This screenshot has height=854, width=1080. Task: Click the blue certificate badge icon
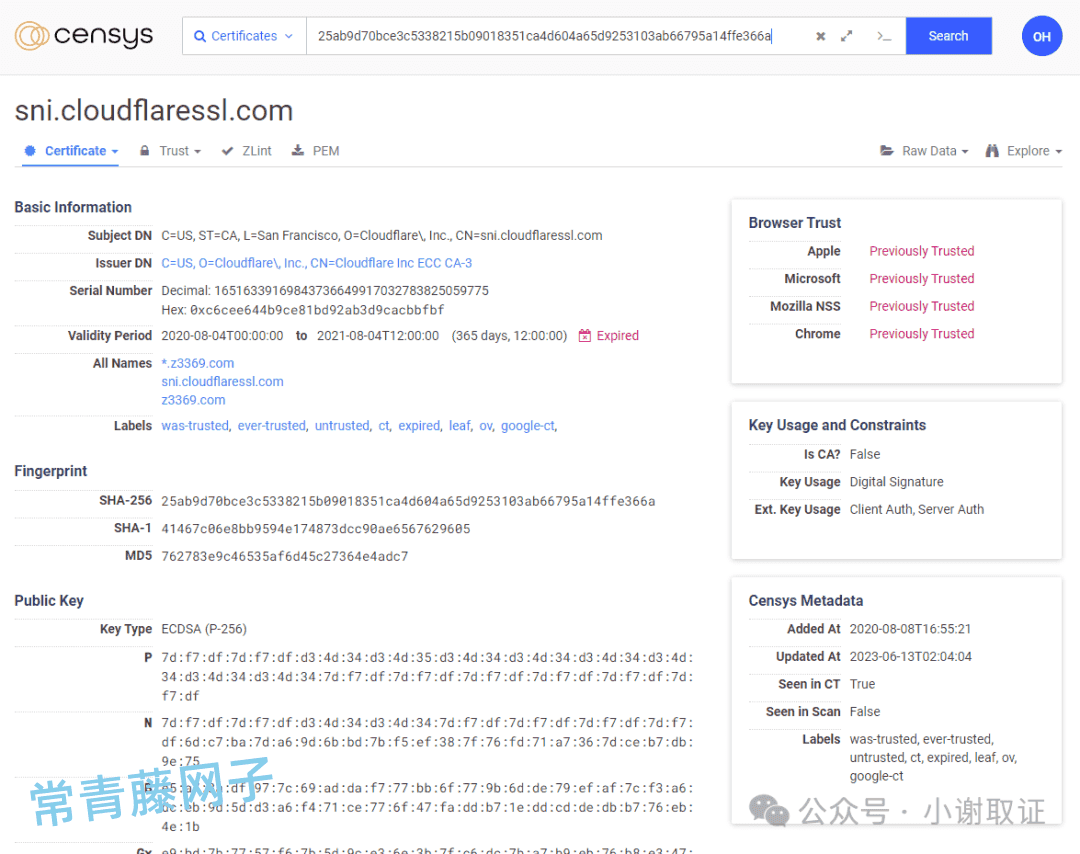pyautogui.click(x=30, y=150)
